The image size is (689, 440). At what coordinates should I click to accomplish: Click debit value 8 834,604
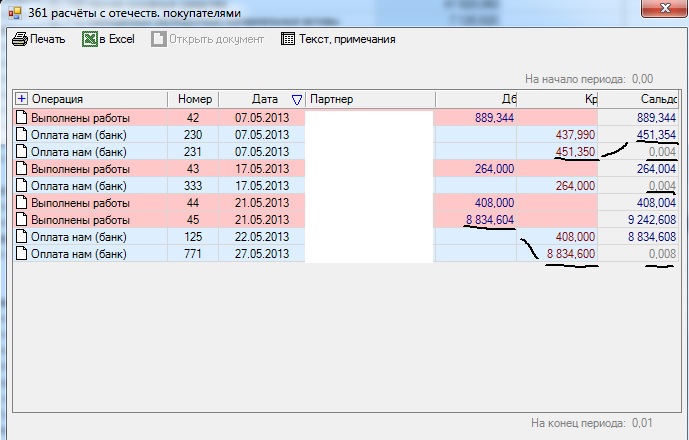(490, 220)
